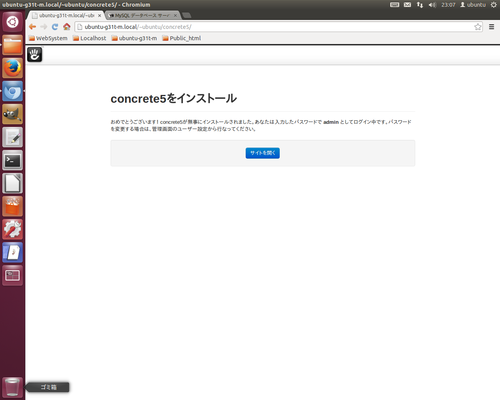Reload the page with the refresh icon
This screenshot has height=400, width=500.
coord(55,27)
